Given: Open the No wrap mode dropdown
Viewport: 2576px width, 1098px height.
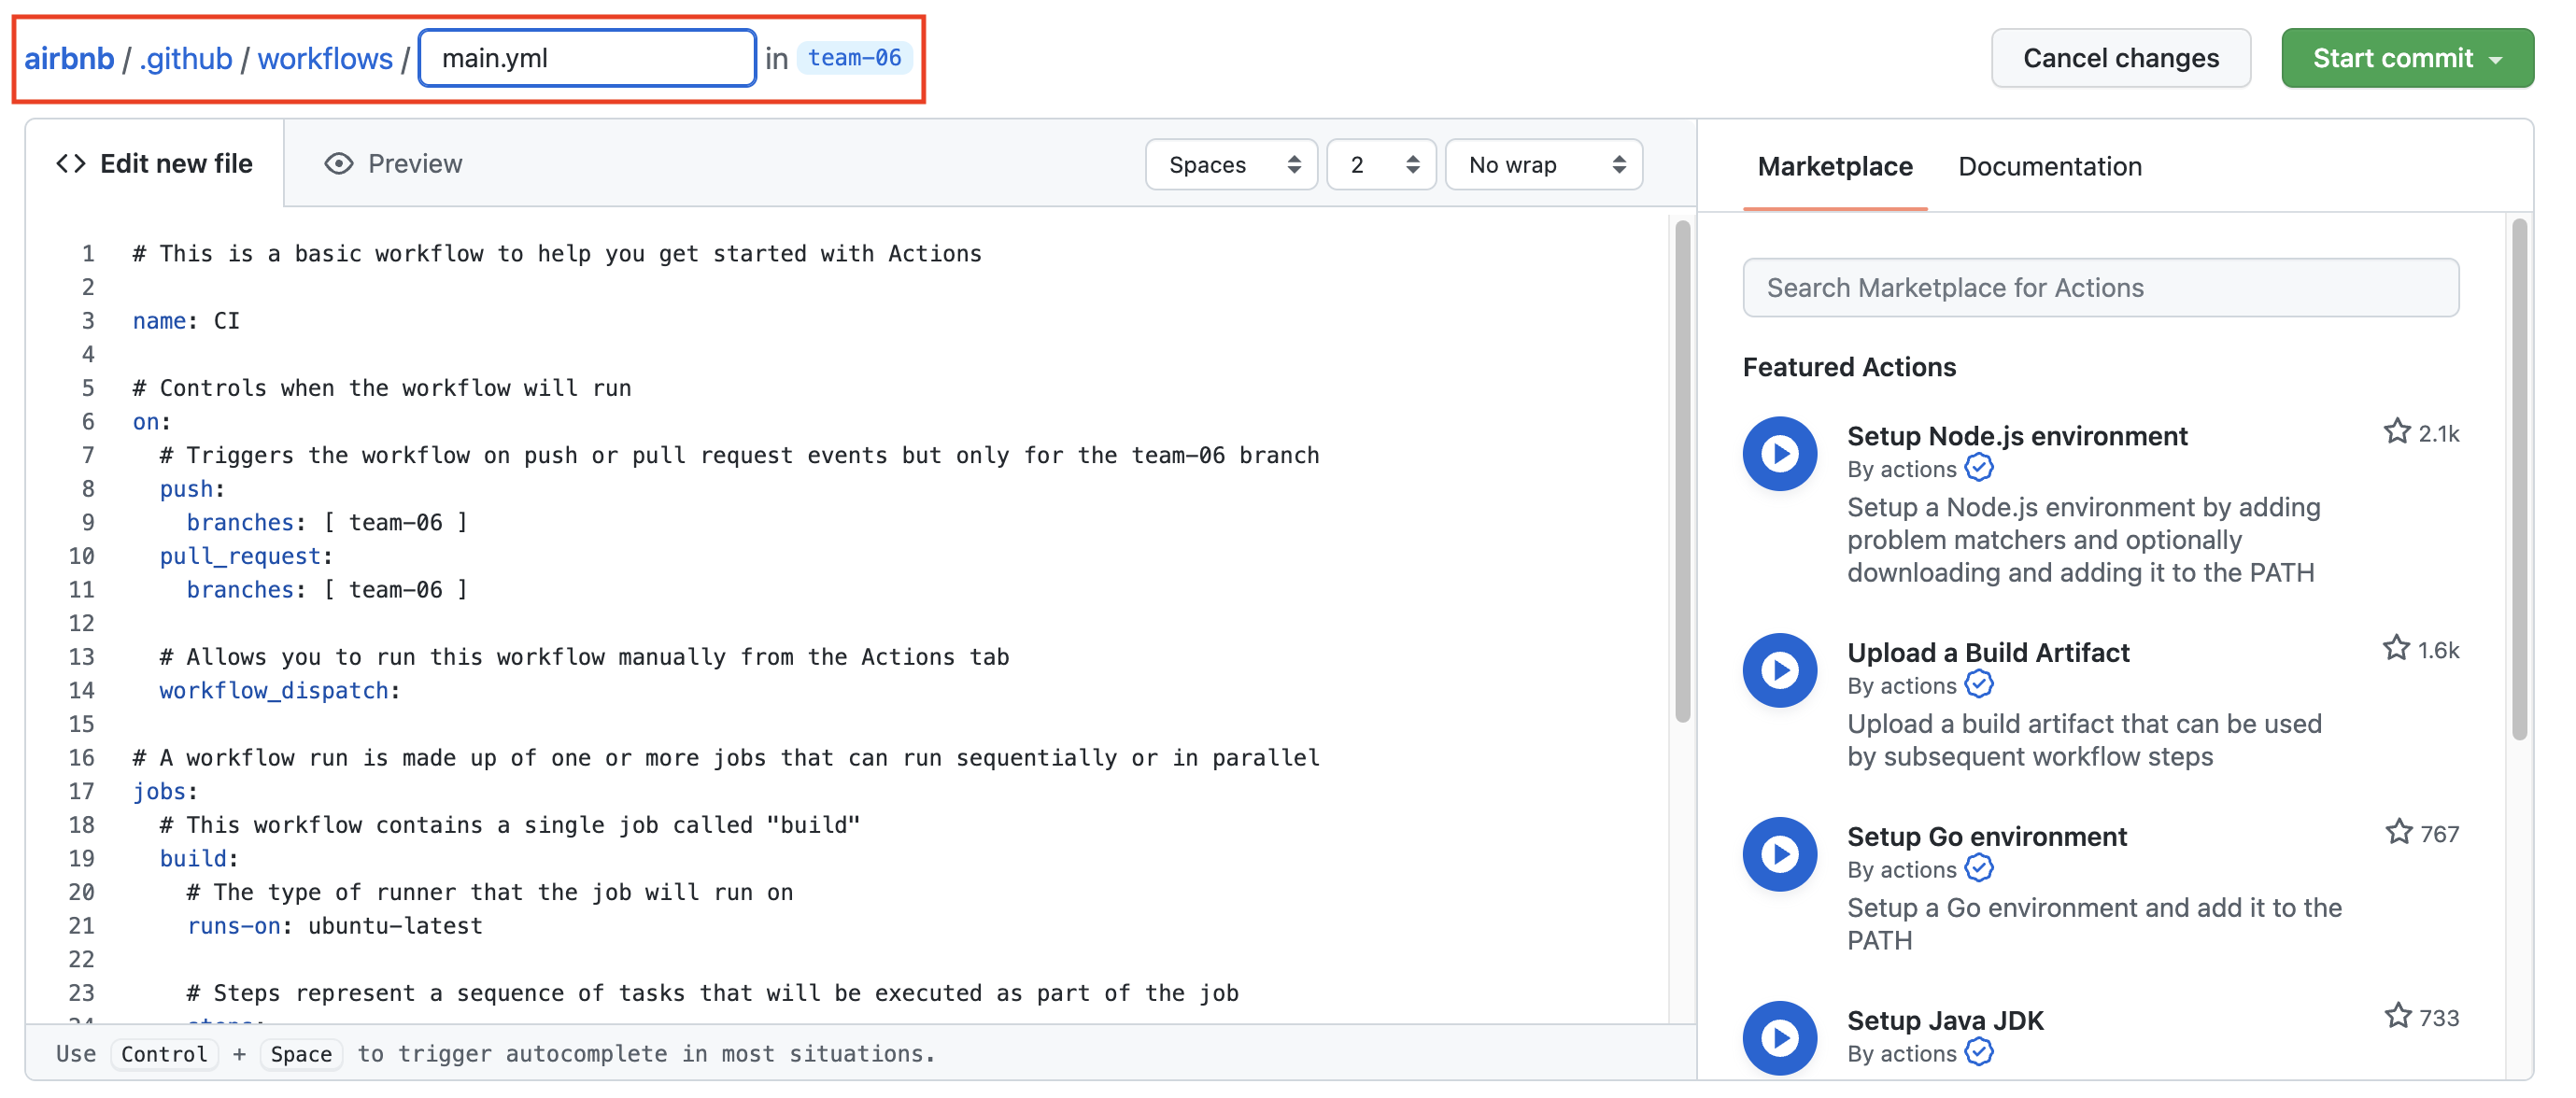Looking at the screenshot, I should (1543, 165).
